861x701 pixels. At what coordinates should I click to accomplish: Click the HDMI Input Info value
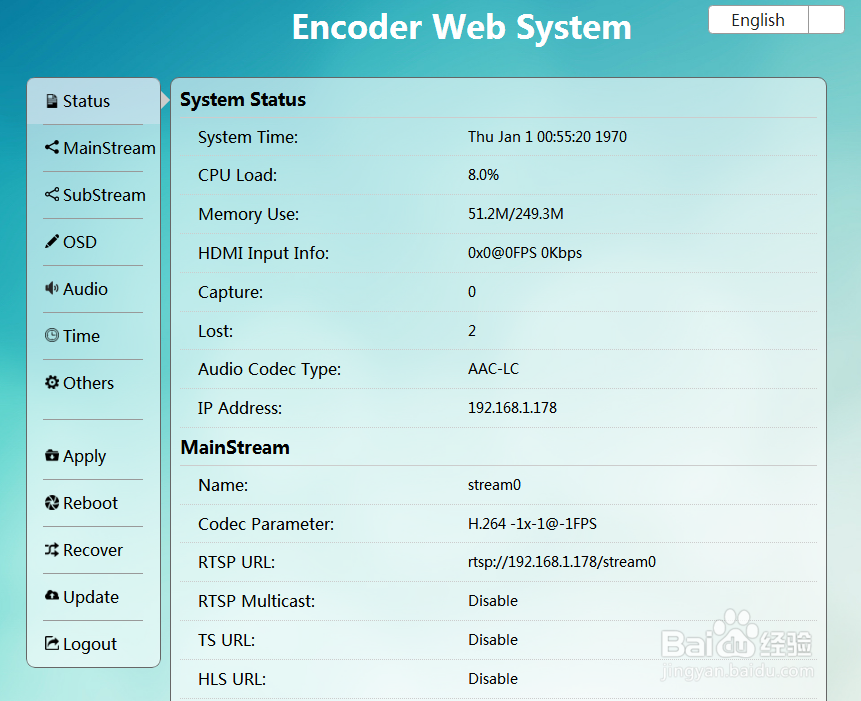(x=525, y=253)
